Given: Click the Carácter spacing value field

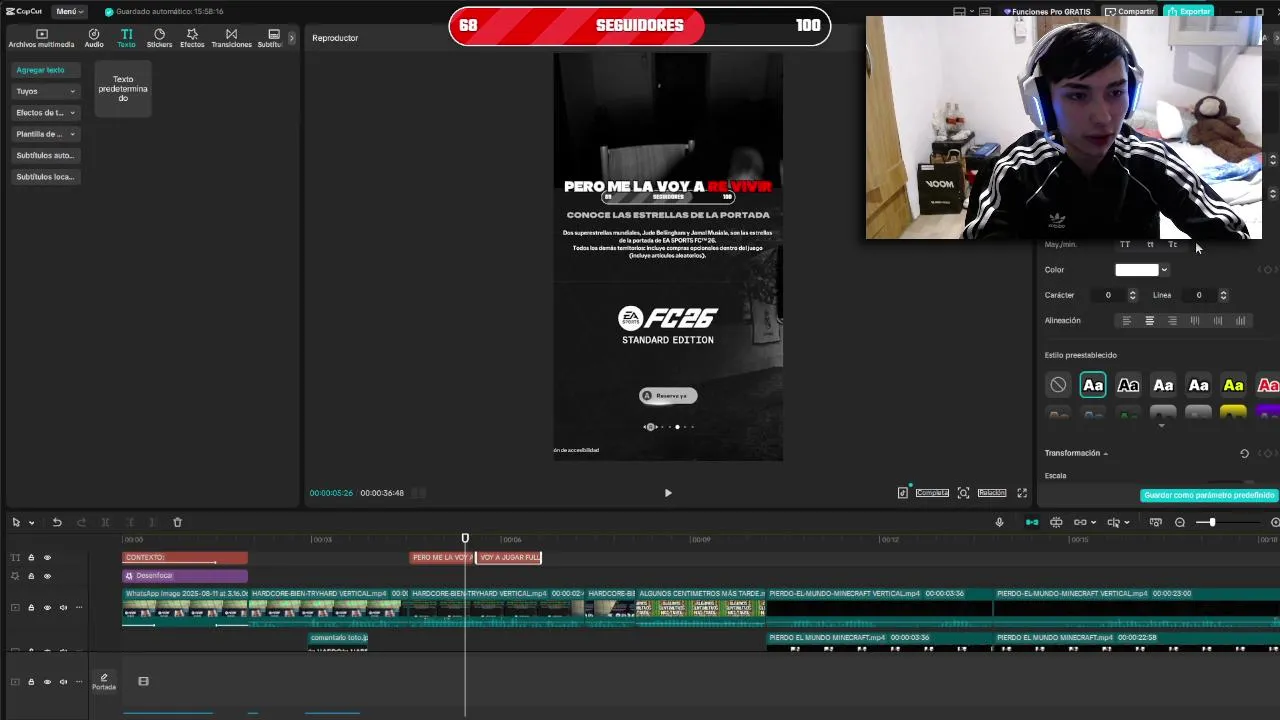Looking at the screenshot, I should coord(1107,295).
